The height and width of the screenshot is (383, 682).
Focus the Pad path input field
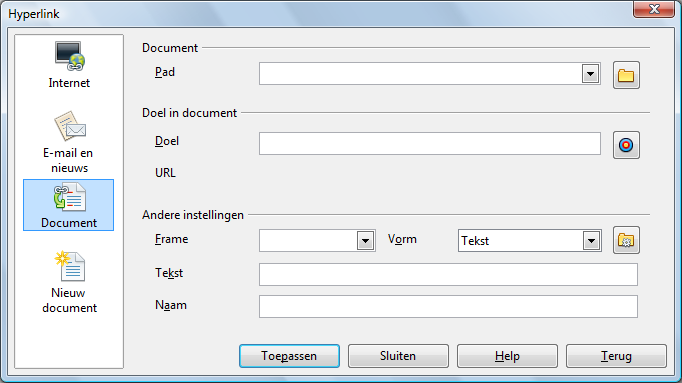coord(420,74)
